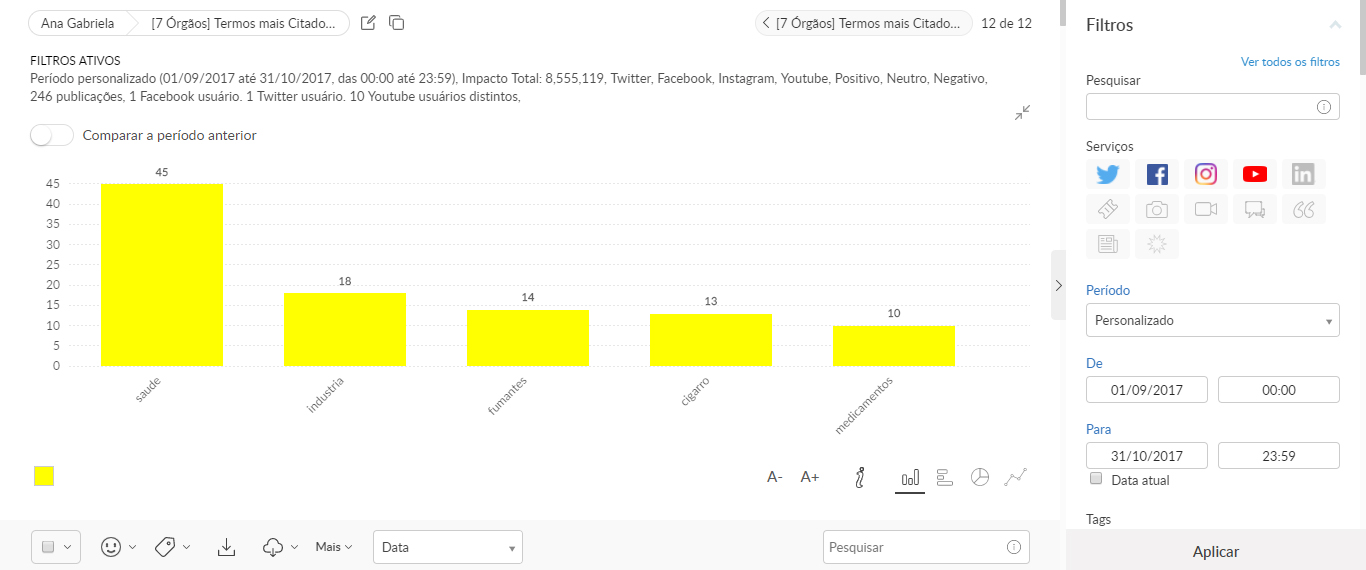
Task: Click the Ana Gabriela breadcrumb
Action: (77, 23)
